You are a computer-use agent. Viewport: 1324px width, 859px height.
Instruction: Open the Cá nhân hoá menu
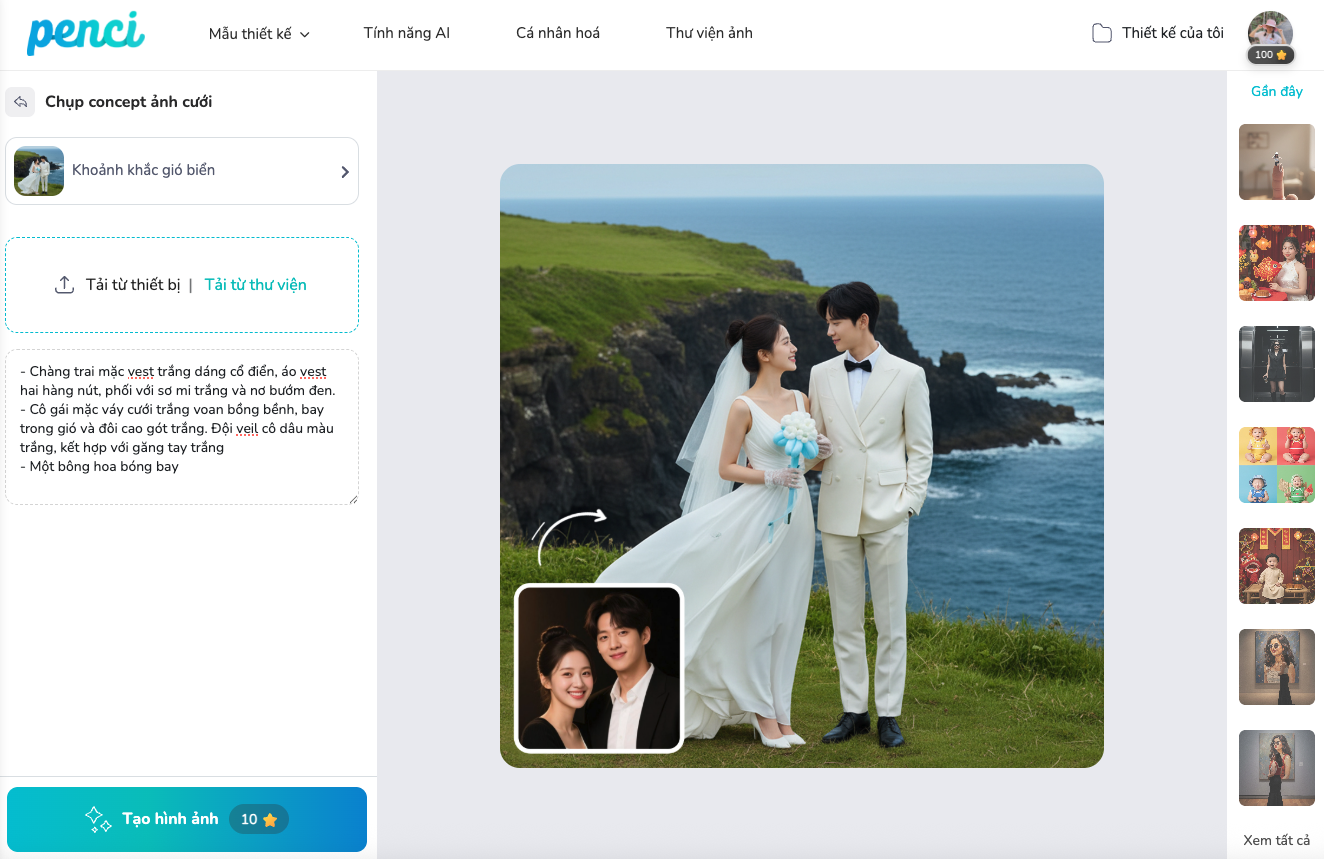tap(558, 33)
